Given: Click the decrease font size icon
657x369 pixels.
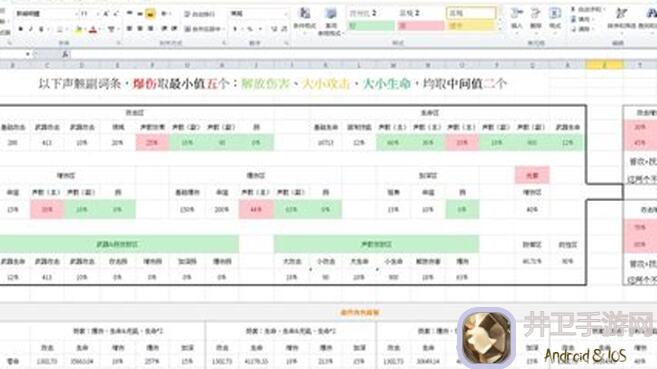Looking at the screenshot, I should coord(116,14).
